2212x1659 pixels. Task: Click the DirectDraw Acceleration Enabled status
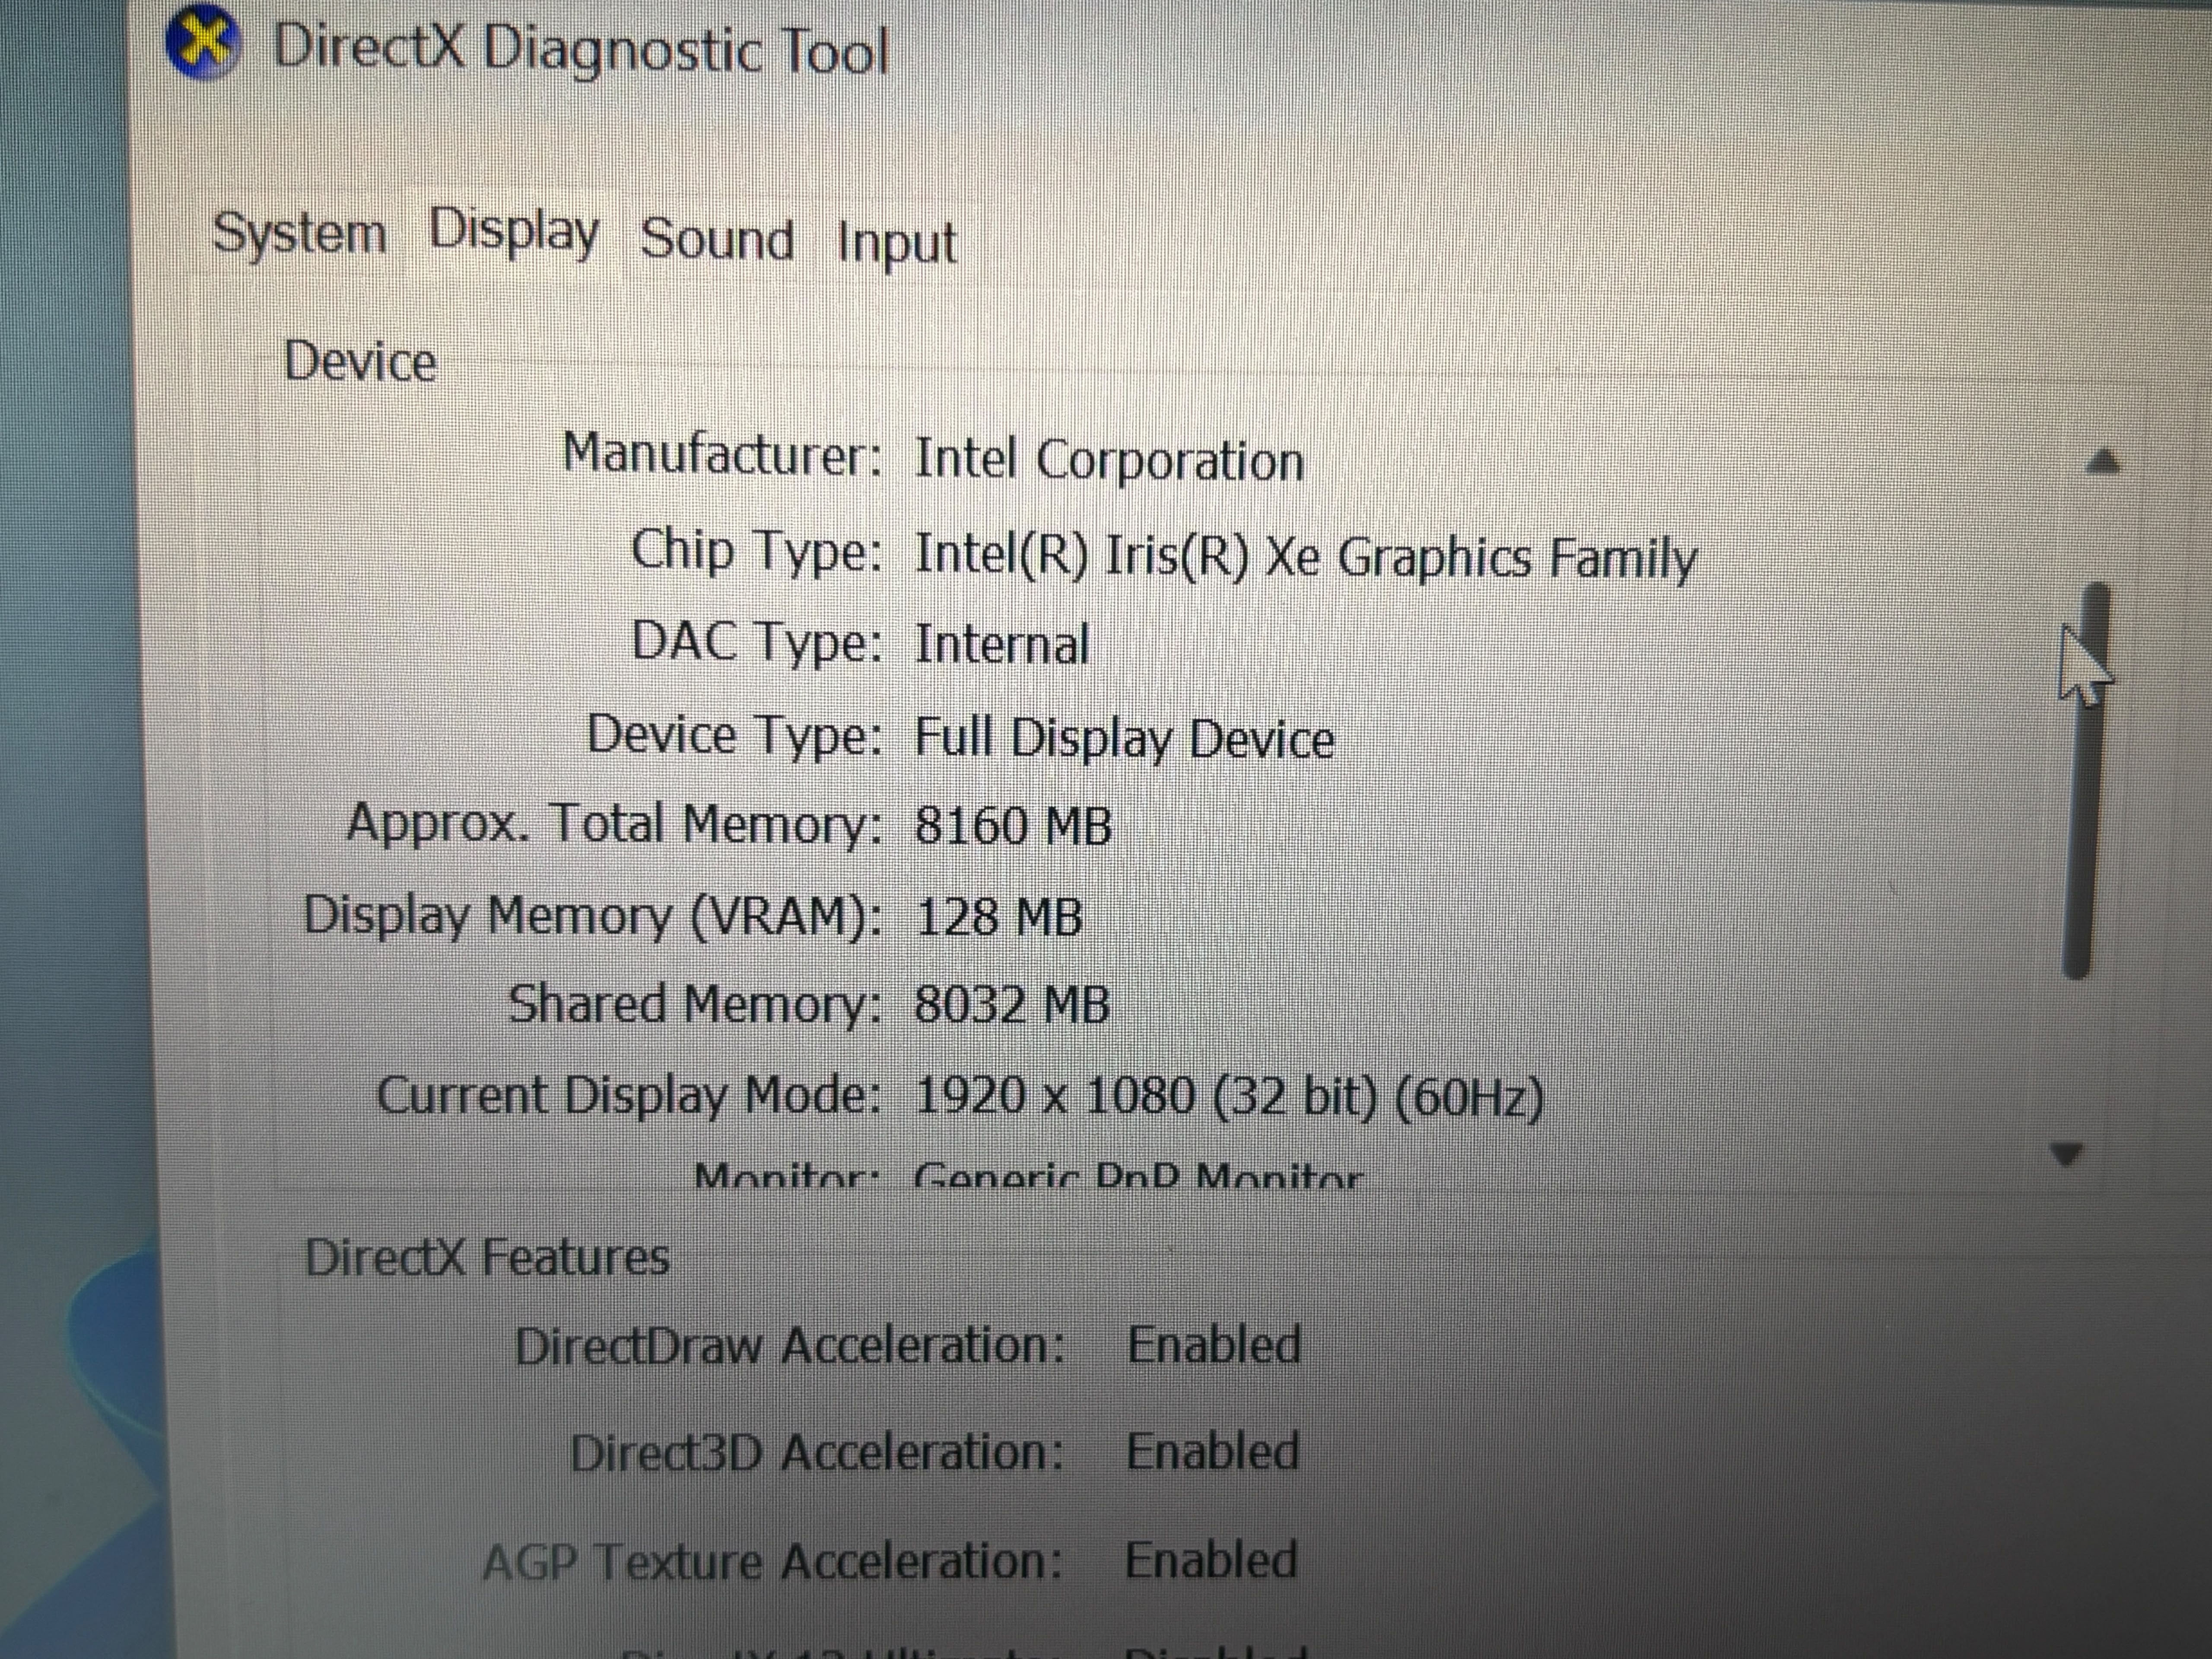tap(1214, 1345)
